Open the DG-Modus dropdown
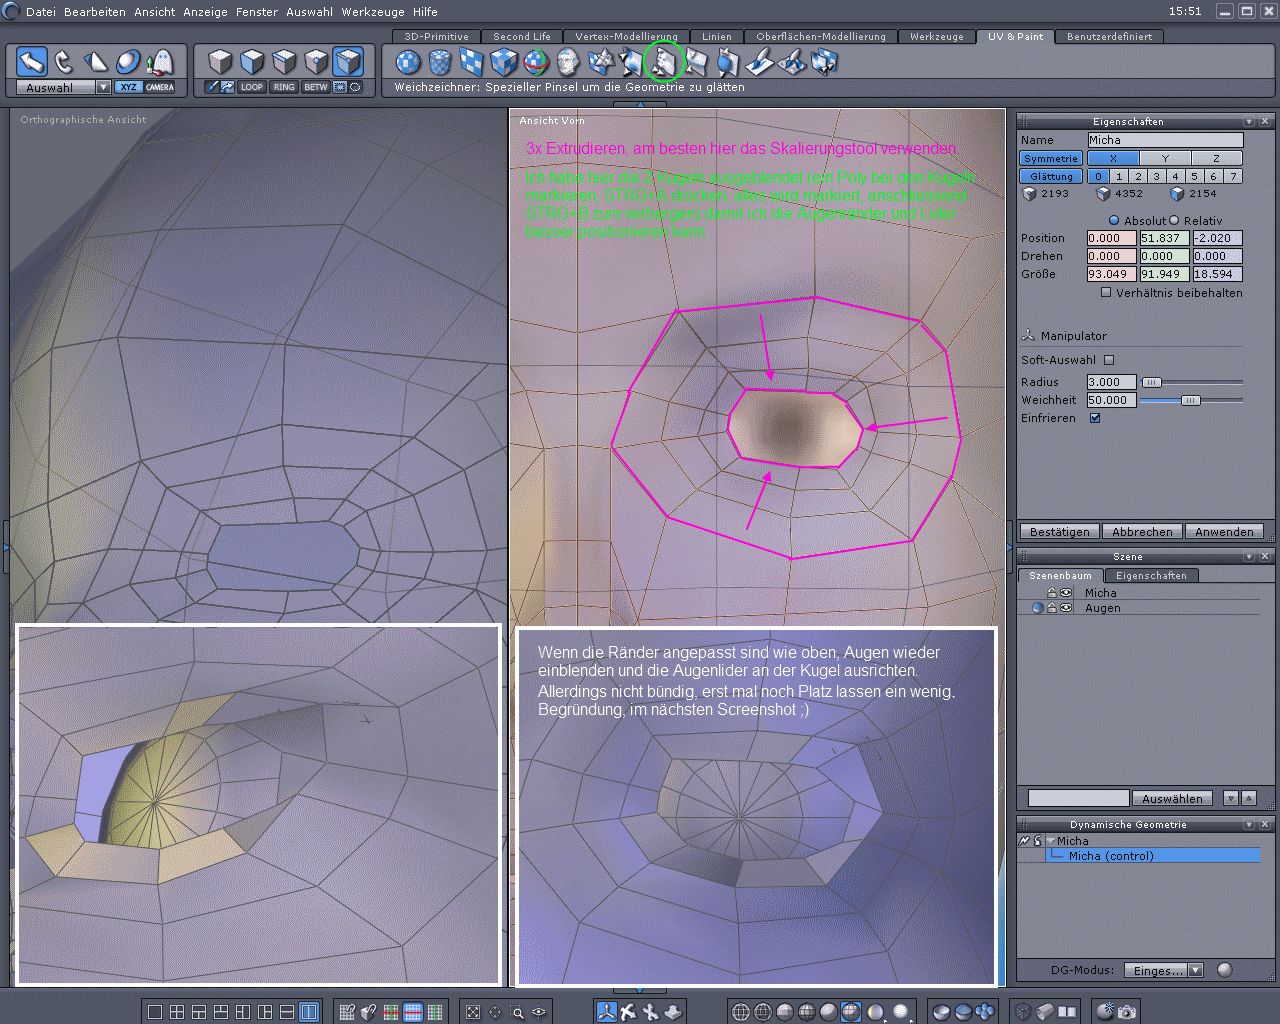 pos(1195,970)
